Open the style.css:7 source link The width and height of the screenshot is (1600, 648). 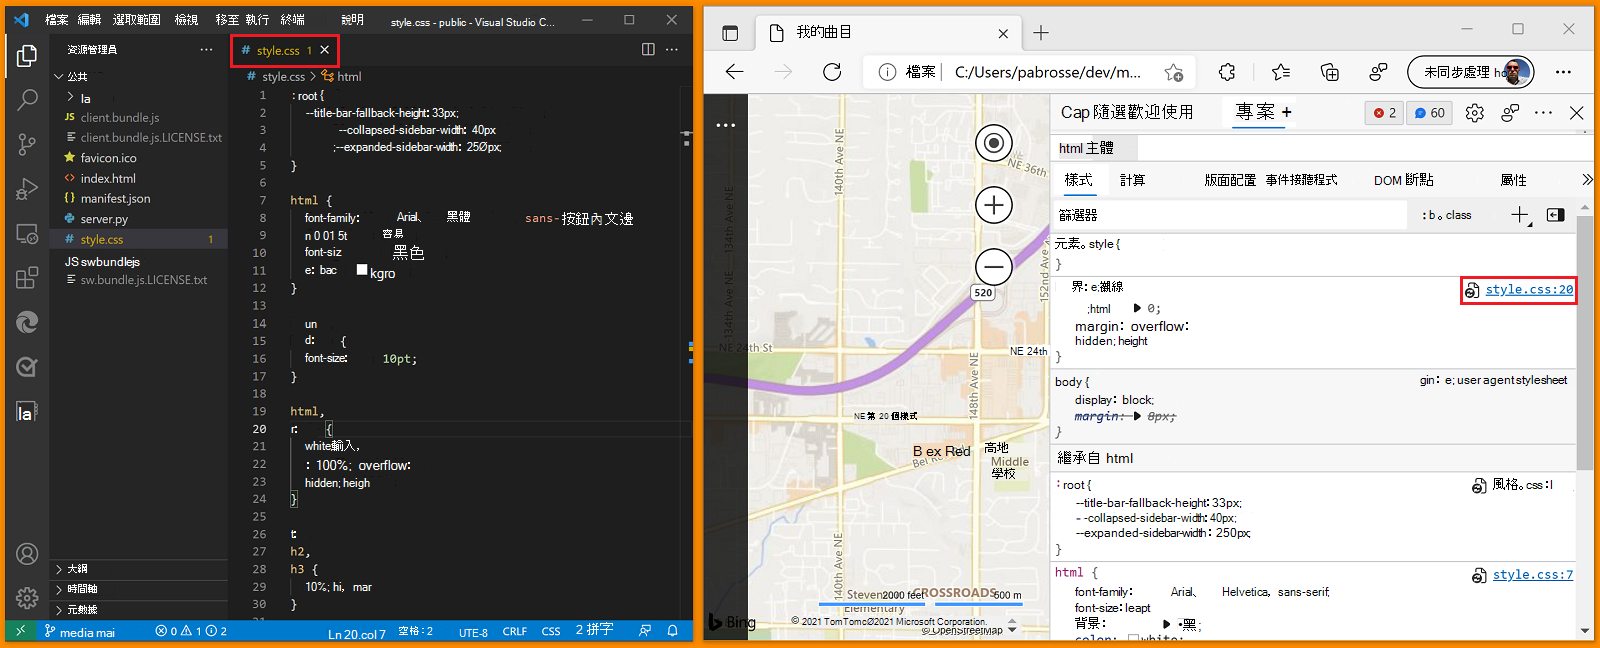pos(1533,575)
